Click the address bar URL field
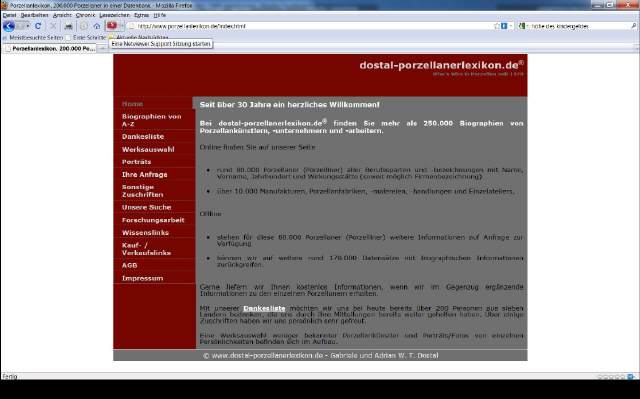Image resolution: width=640 pixels, height=399 pixels. [310, 26]
